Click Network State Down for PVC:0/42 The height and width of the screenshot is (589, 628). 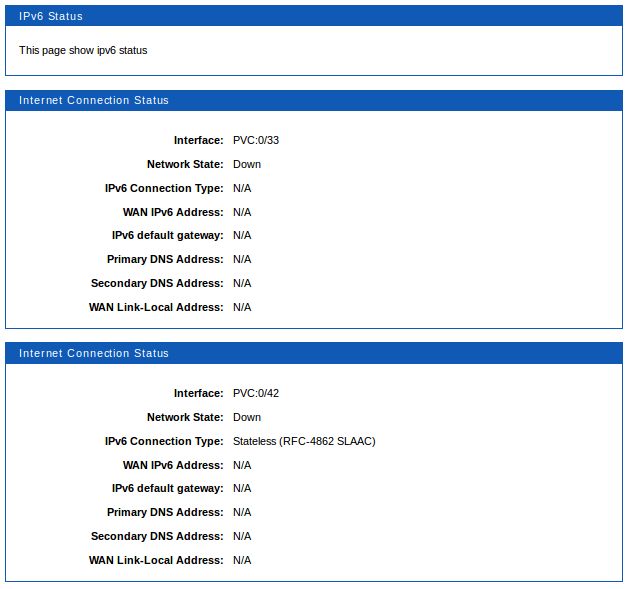(x=247, y=417)
